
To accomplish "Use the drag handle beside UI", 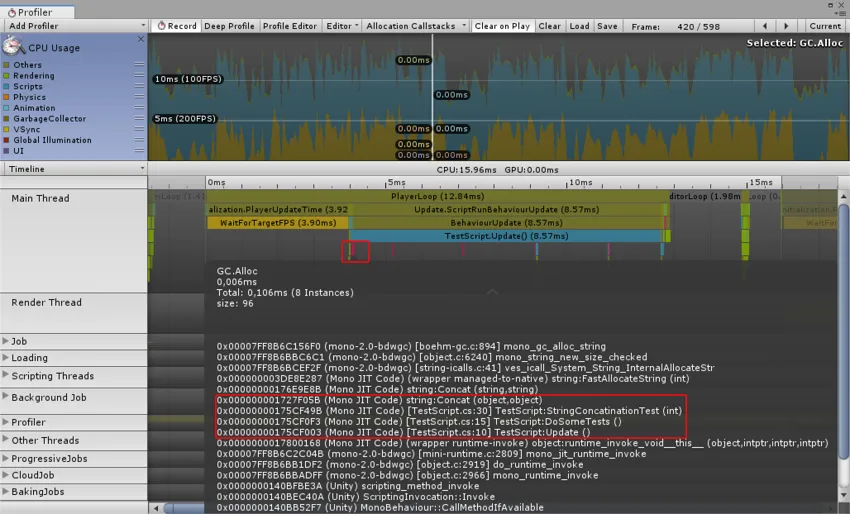I will pyautogui.click(x=139, y=150).
